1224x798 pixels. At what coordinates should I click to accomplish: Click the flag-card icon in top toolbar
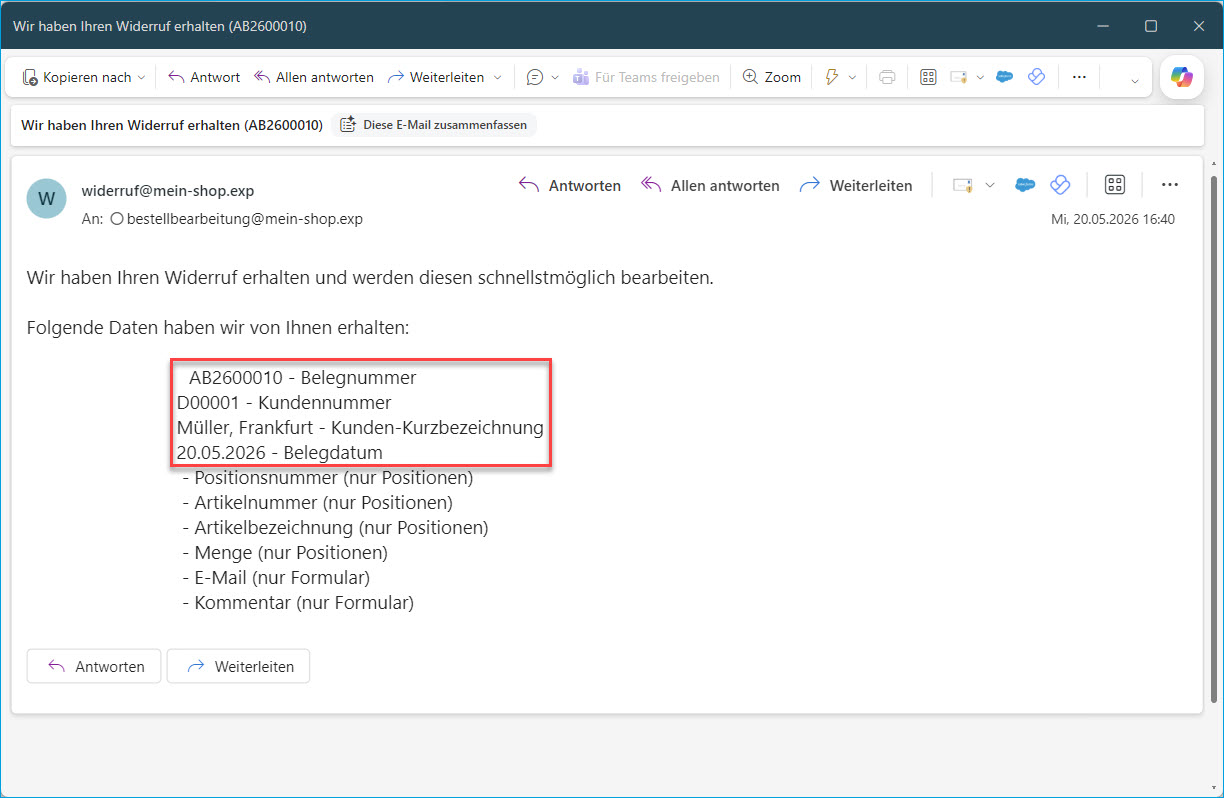[959, 77]
